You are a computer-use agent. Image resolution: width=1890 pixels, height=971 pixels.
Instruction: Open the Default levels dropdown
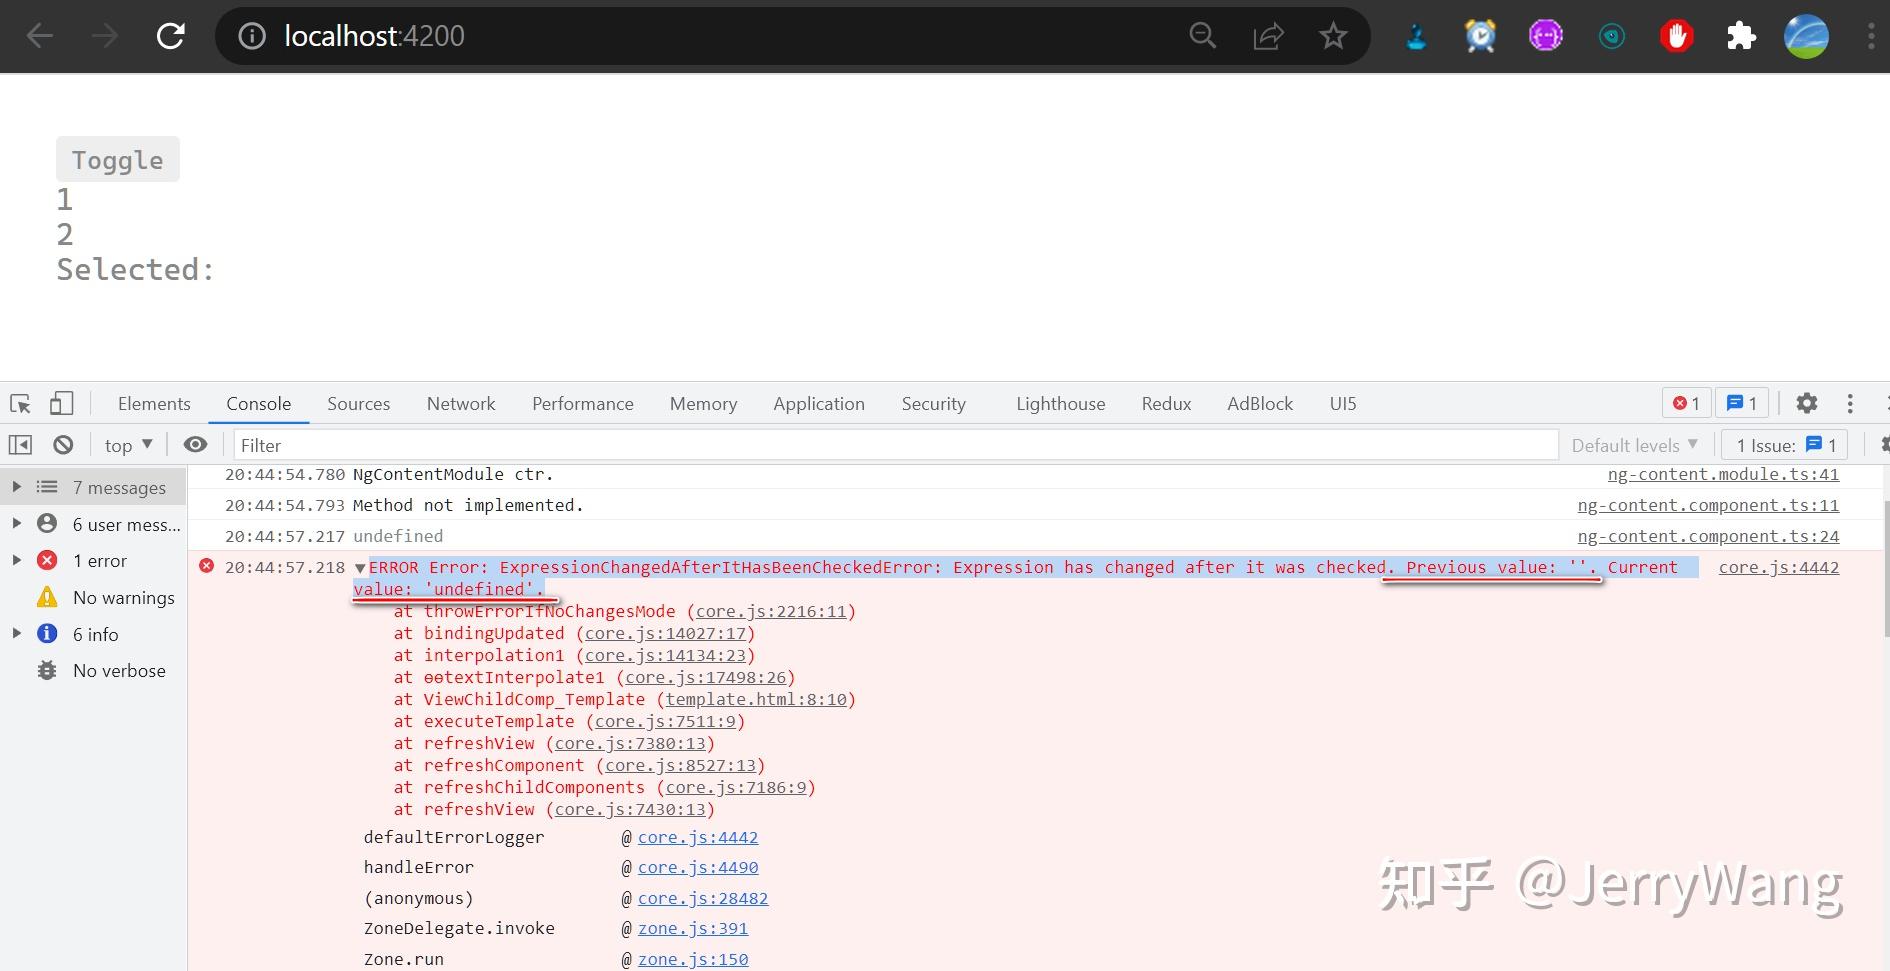[1634, 445]
